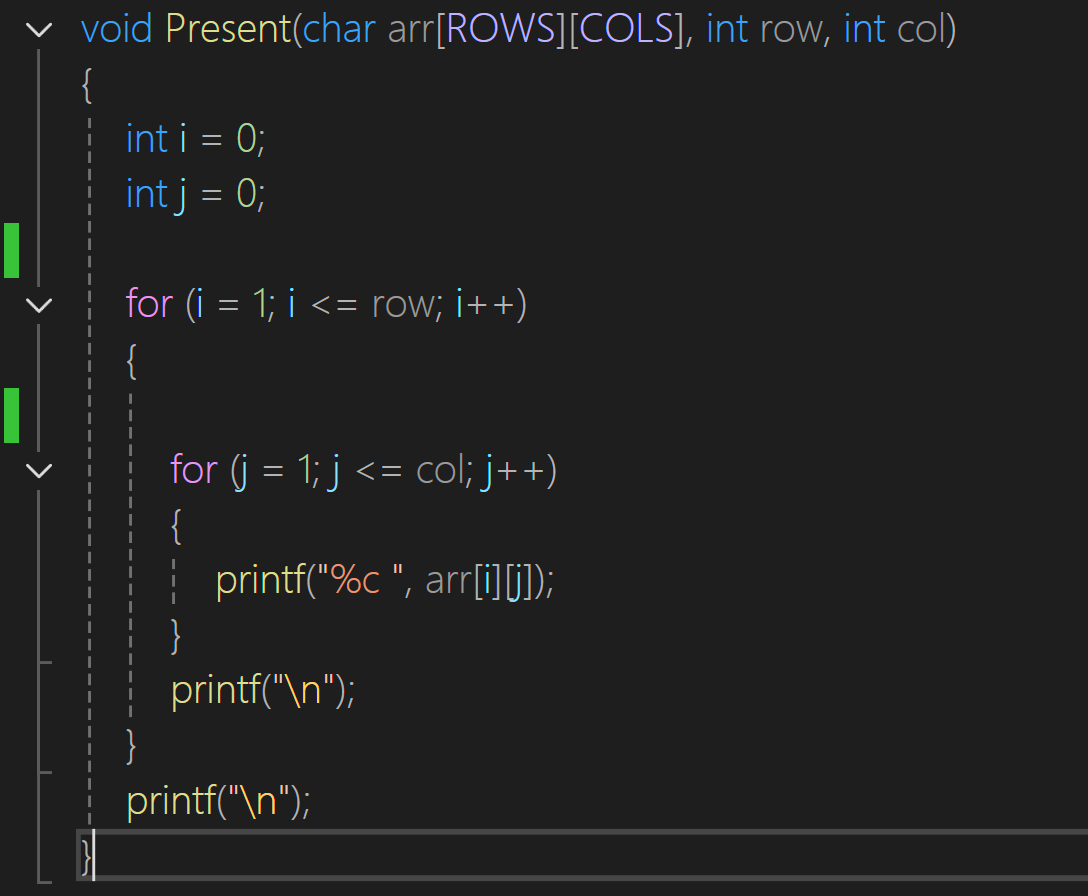Collapse the inner for (j = 1...) loop chevron
The height and width of the screenshot is (896, 1088).
click(x=39, y=471)
